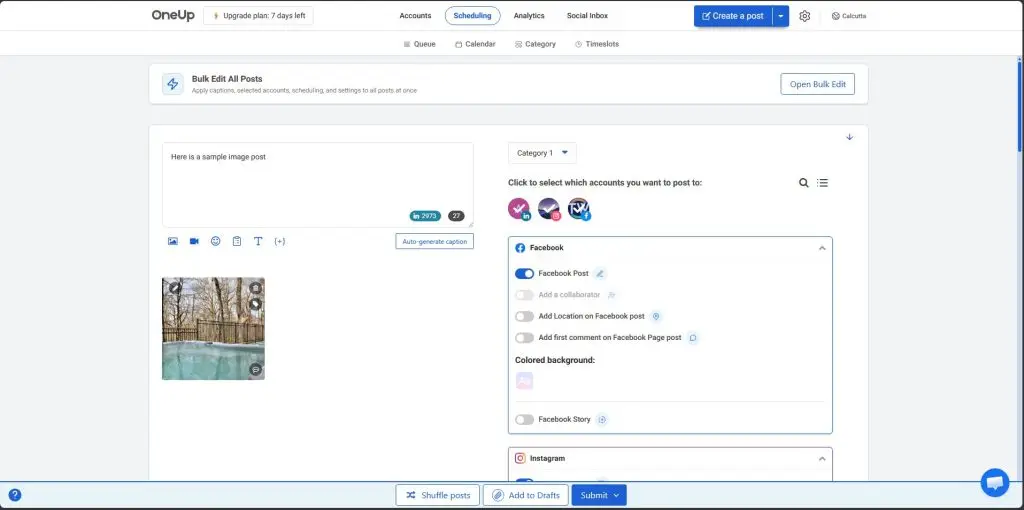Image resolution: width=1024 pixels, height=510 pixels.
Task: Open the Timeslots sub-tab
Action: click(597, 44)
